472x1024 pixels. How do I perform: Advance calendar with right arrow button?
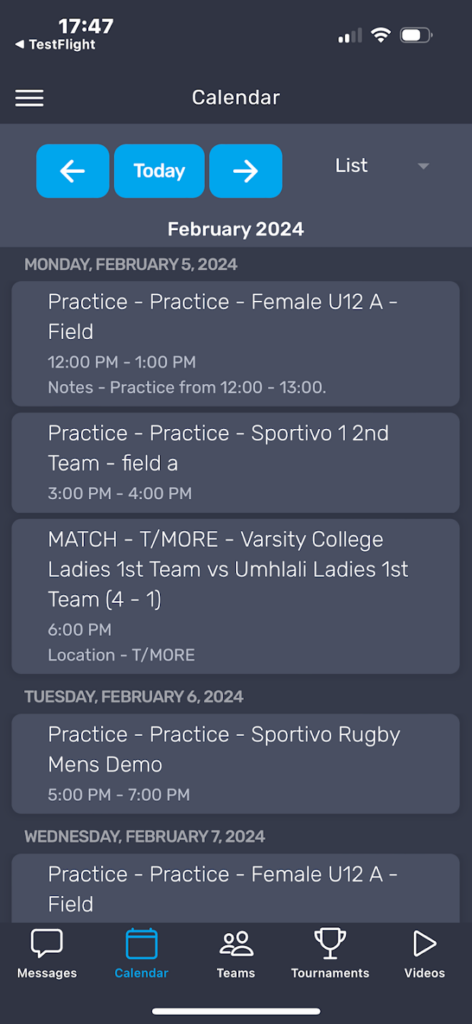pos(245,171)
